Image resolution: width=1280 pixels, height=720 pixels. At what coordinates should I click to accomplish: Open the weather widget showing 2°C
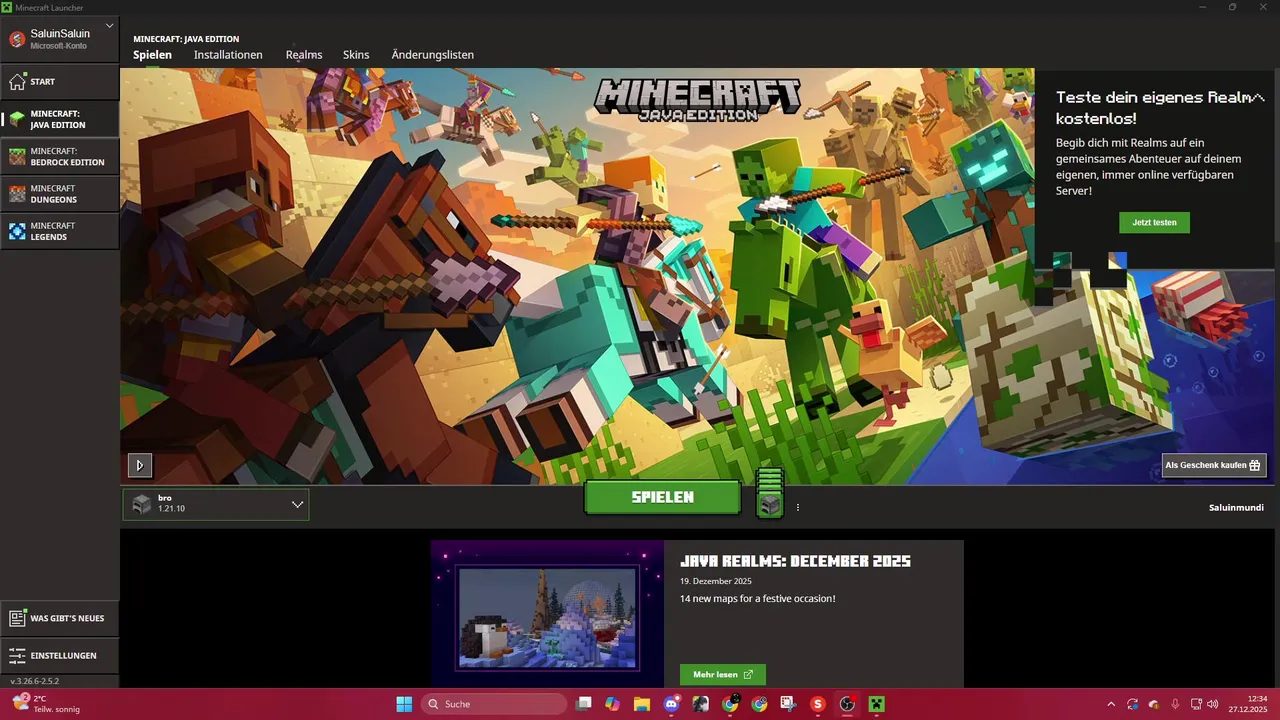coord(44,704)
